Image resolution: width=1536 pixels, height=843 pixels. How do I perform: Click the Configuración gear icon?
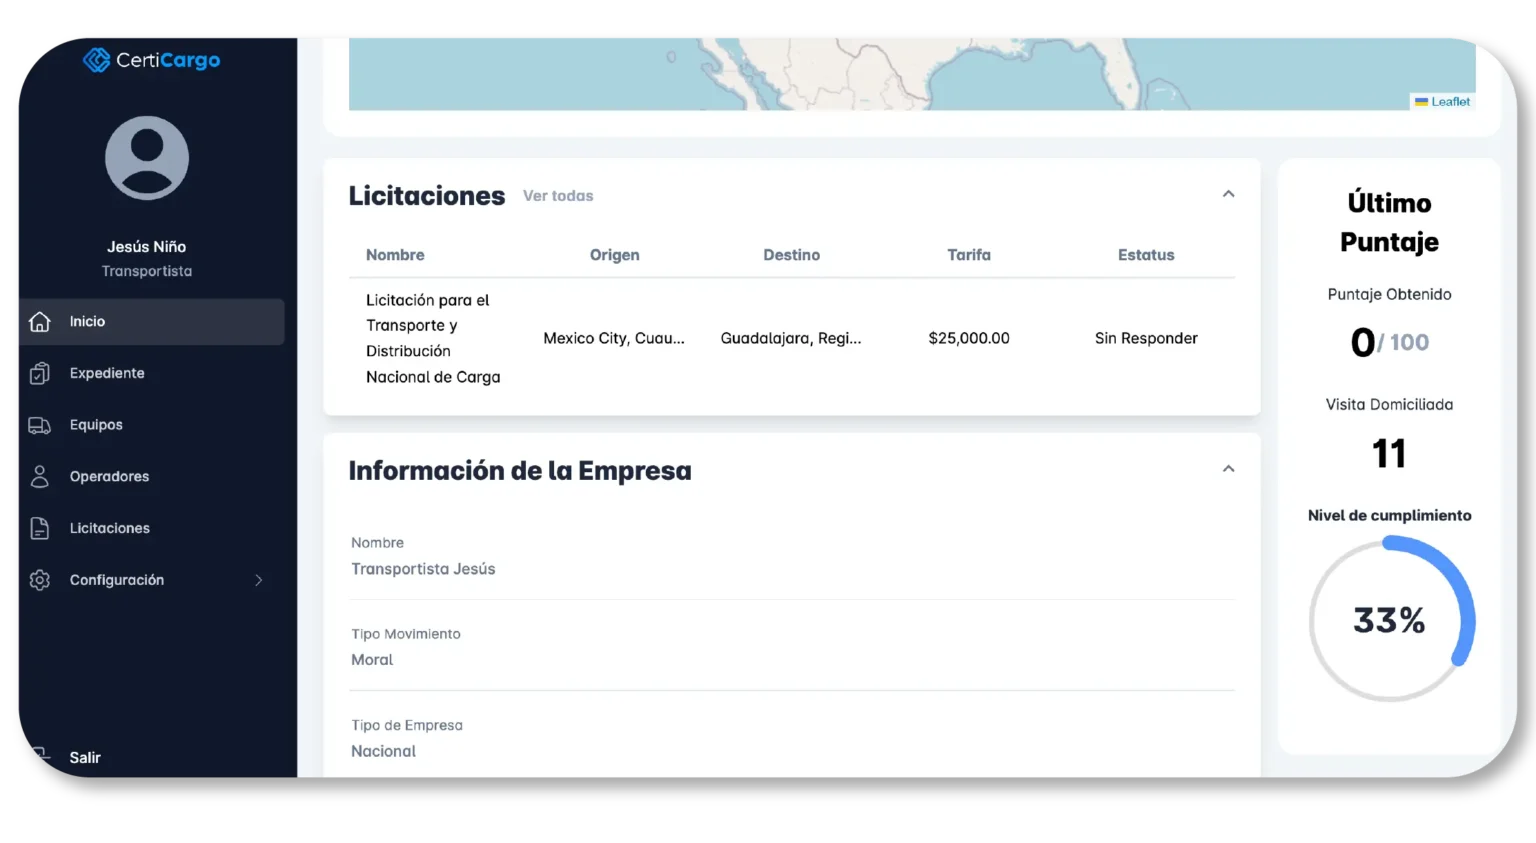point(40,580)
